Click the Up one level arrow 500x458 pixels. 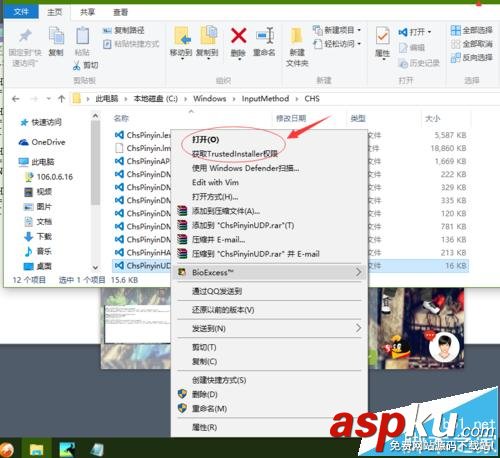[x=61, y=99]
